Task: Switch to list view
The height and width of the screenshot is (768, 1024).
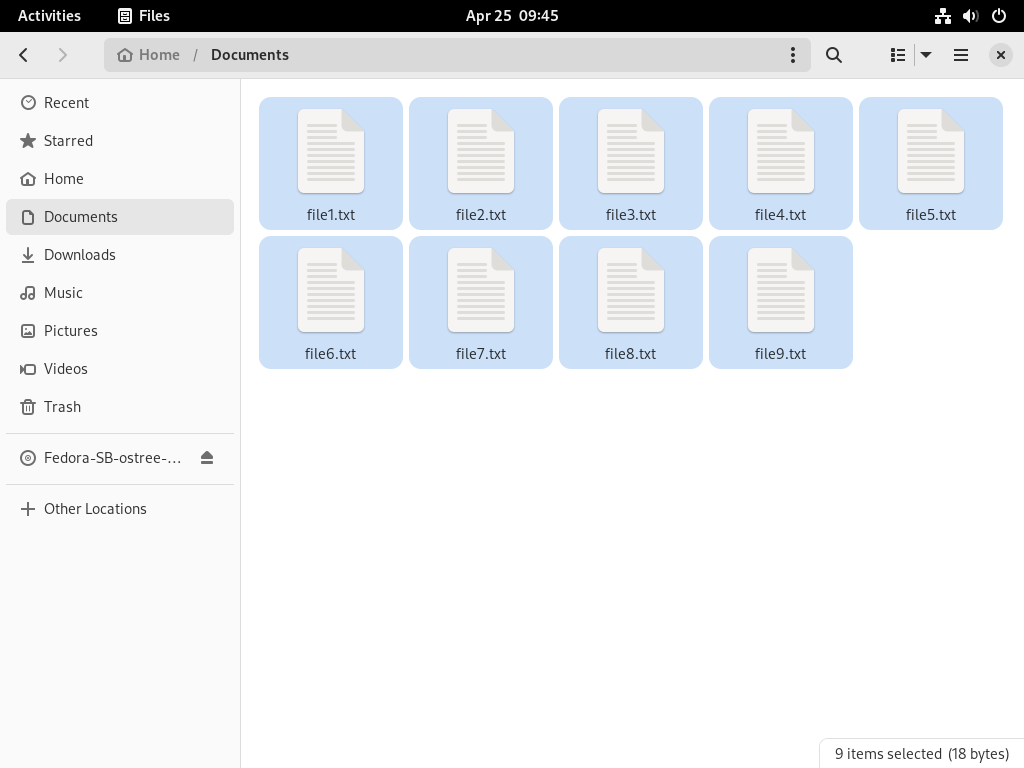Action: tap(898, 55)
